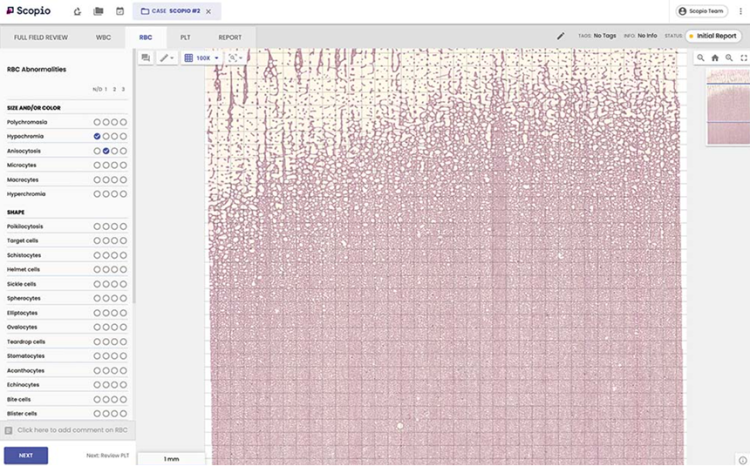Reset view with the home icon

[715, 58]
